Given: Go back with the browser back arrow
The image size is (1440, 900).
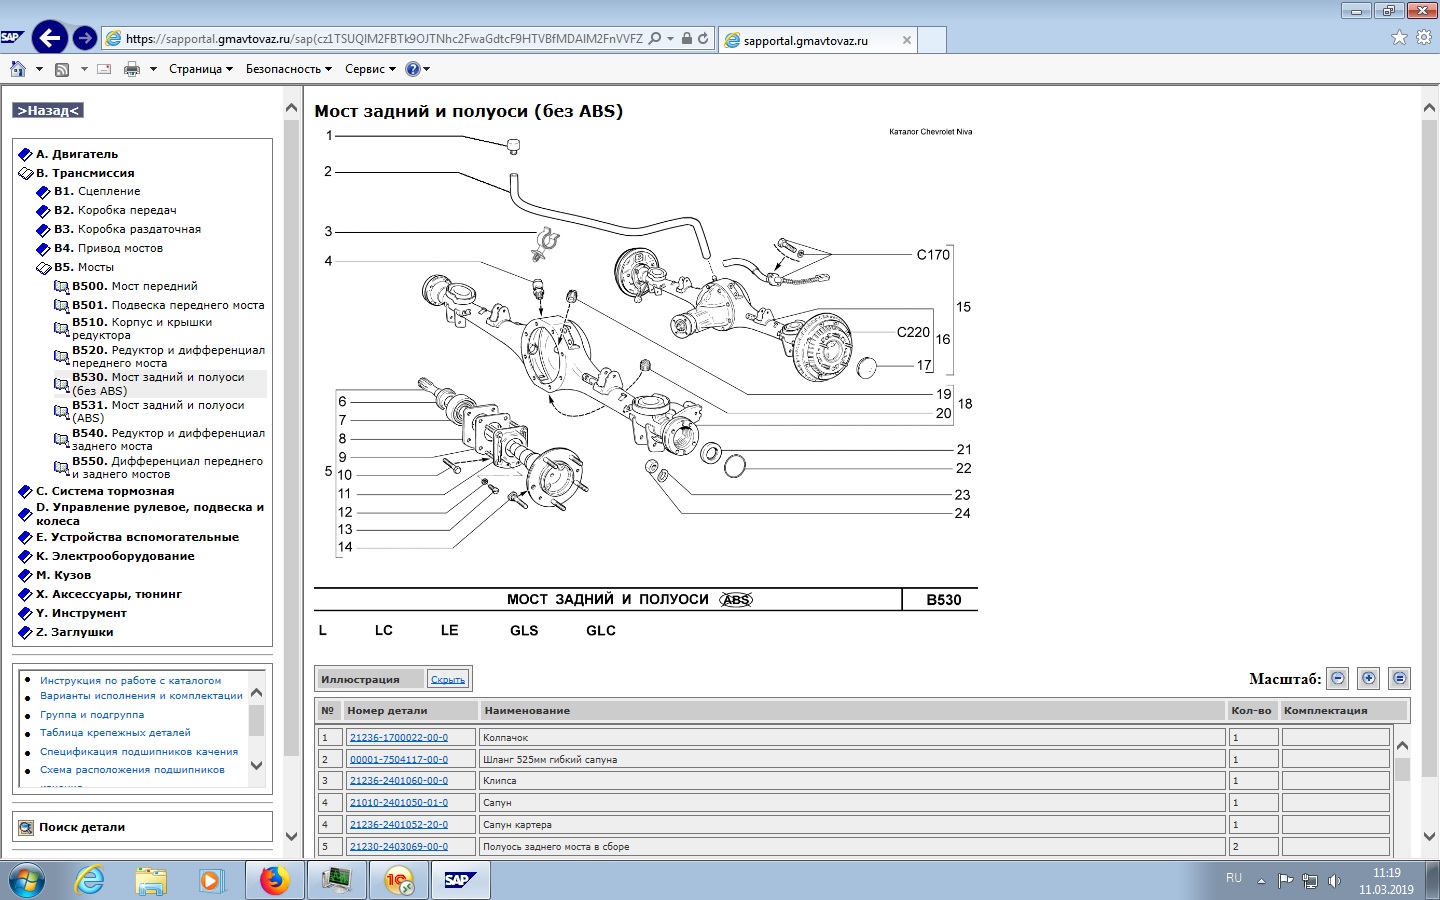Looking at the screenshot, I should [x=49, y=38].
